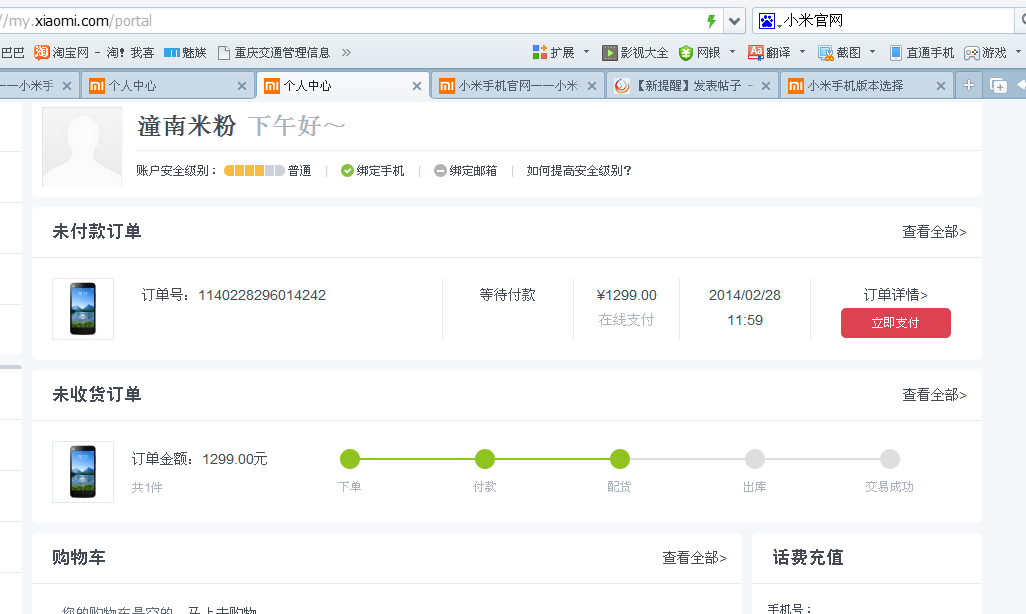
Task: Open the 游戏 dropdown arrow
Action: [1018, 52]
